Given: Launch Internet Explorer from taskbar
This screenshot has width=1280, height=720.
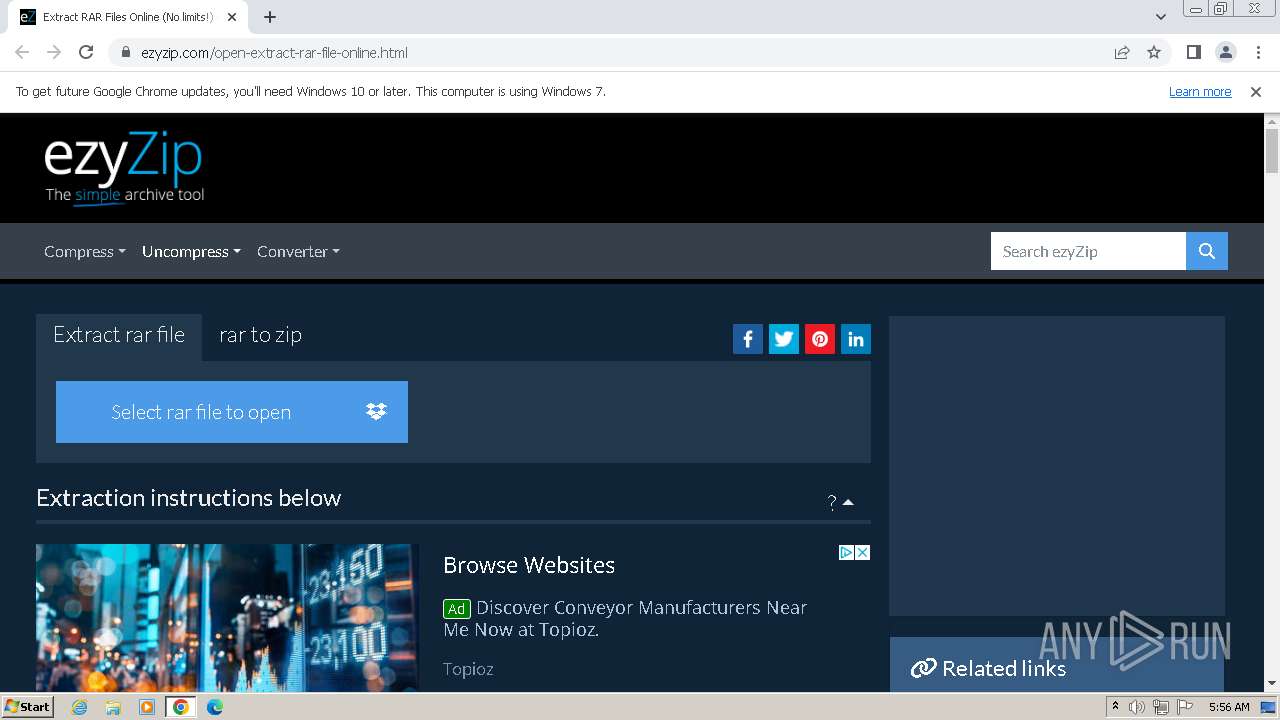Looking at the screenshot, I should 80,707.
